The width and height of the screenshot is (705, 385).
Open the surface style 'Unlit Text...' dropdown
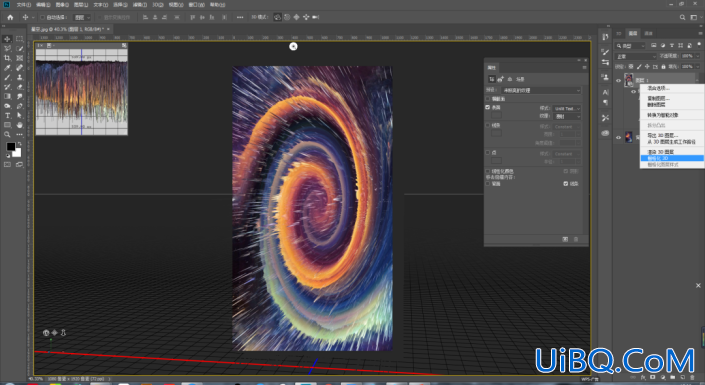(x=567, y=108)
